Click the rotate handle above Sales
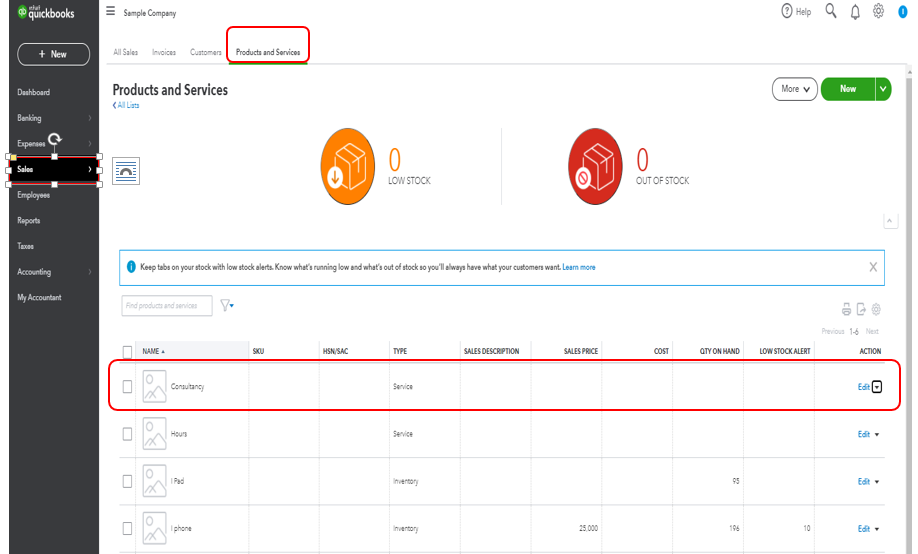This screenshot has width=918, height=554. 55,139
